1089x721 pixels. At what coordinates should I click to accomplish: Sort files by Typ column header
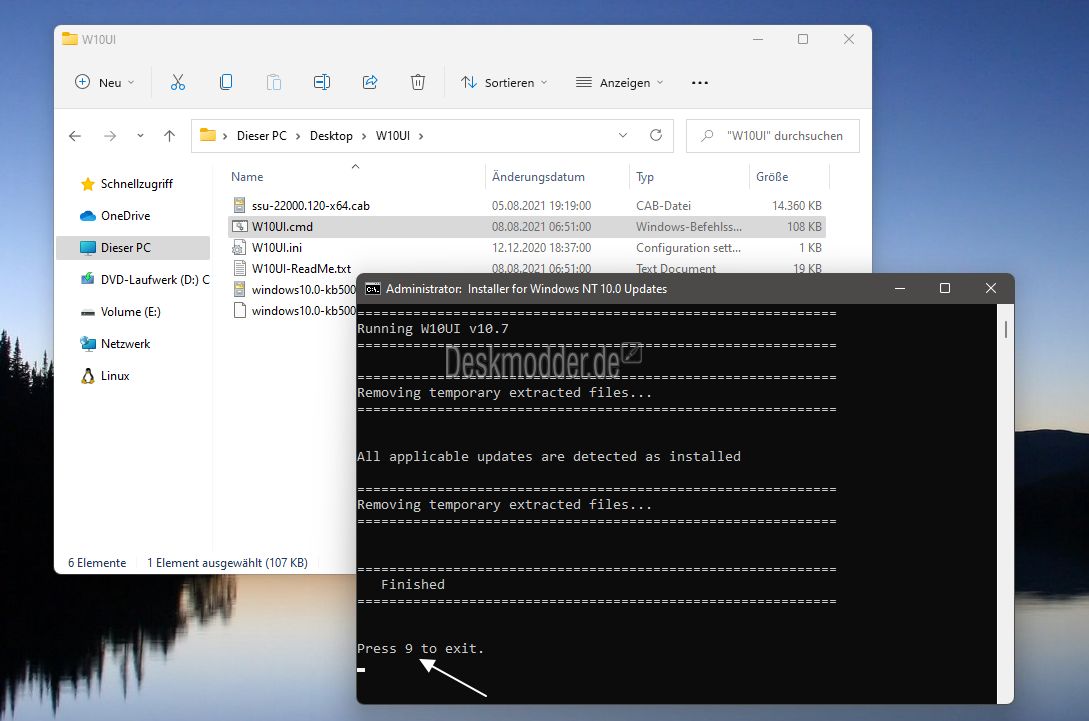(645, 177)
